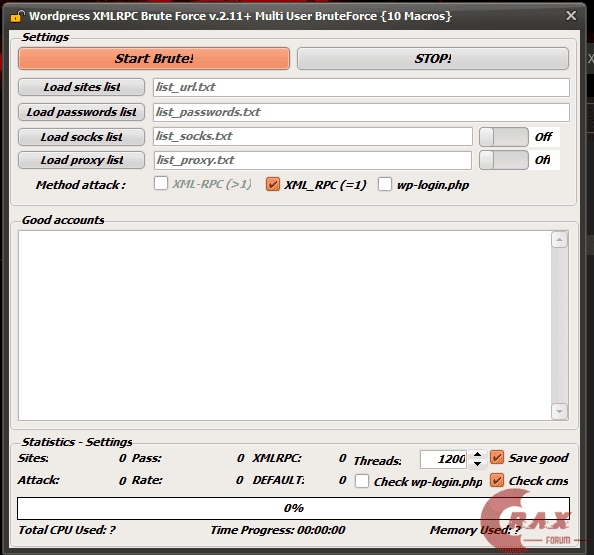Screen dimensions: 594x555
Task: Click Load proxy list button
Action: coord(81,160)
